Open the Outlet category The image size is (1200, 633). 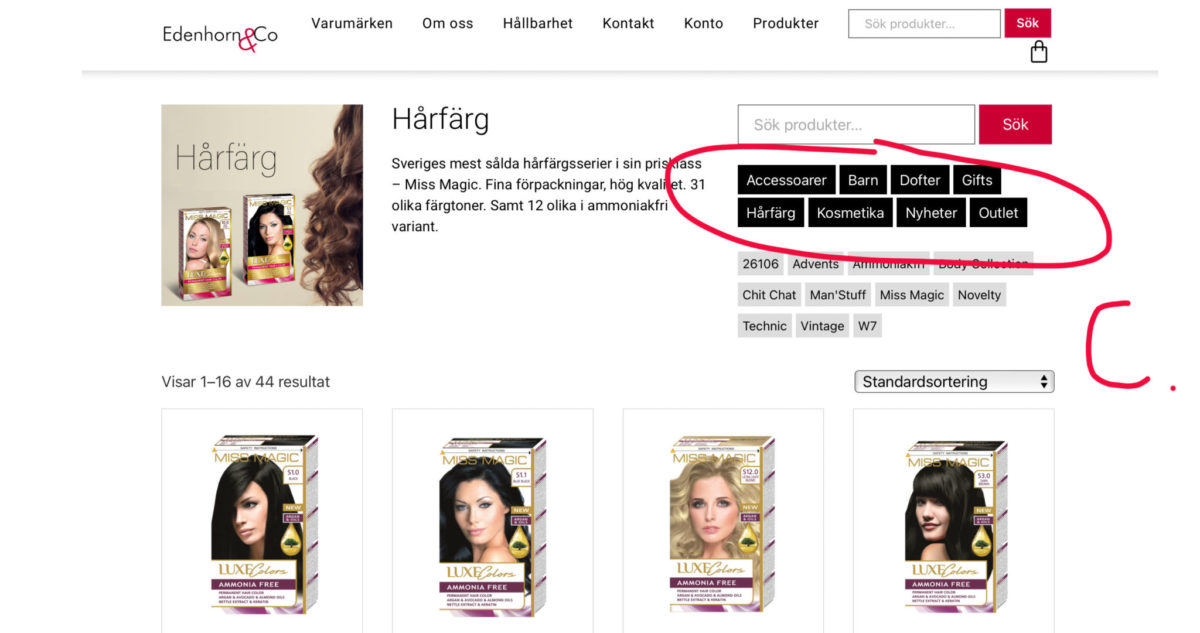pyautogui.click(x=998, y=213)
